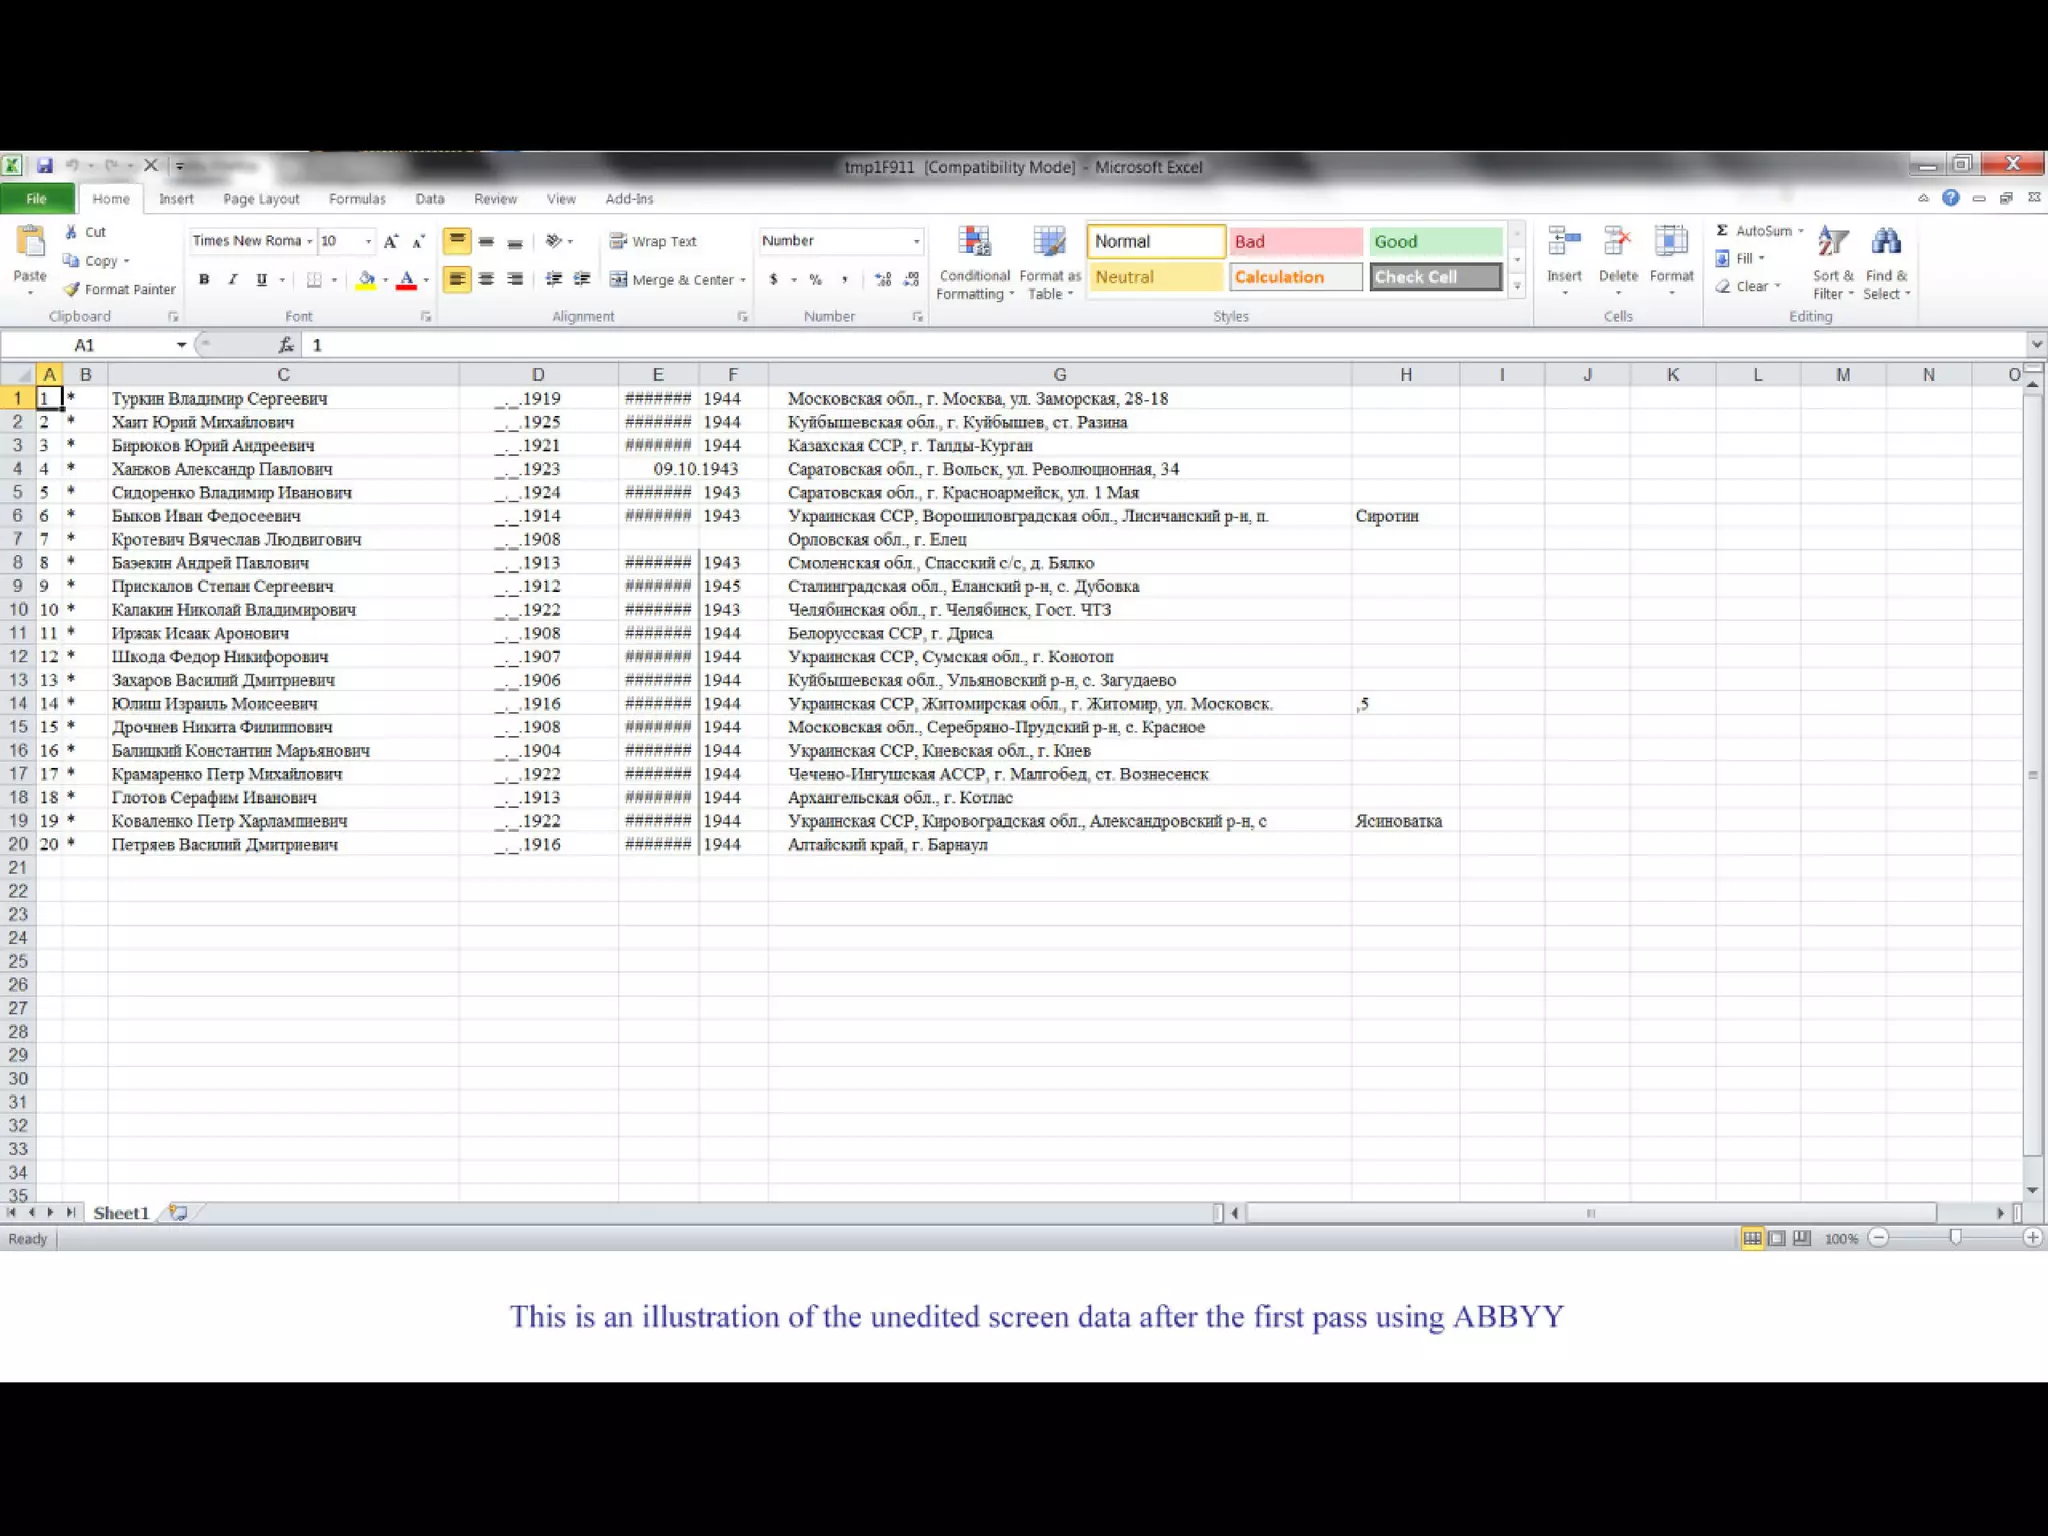Click the formula bar input showing 1
2048x1536 pixels.
(1165, 345)
